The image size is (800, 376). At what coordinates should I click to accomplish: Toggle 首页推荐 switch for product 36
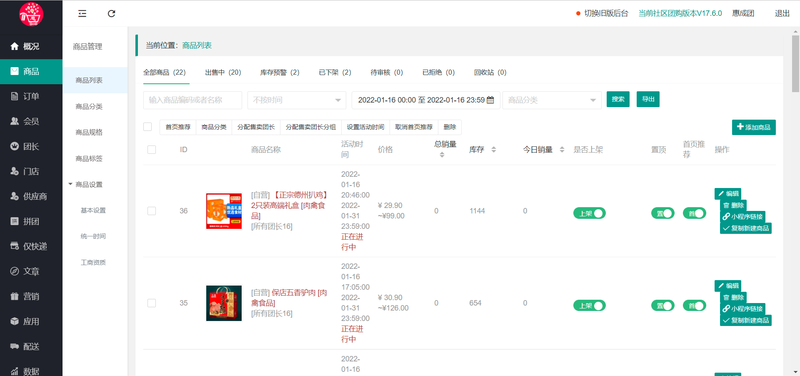click(694, 213)
